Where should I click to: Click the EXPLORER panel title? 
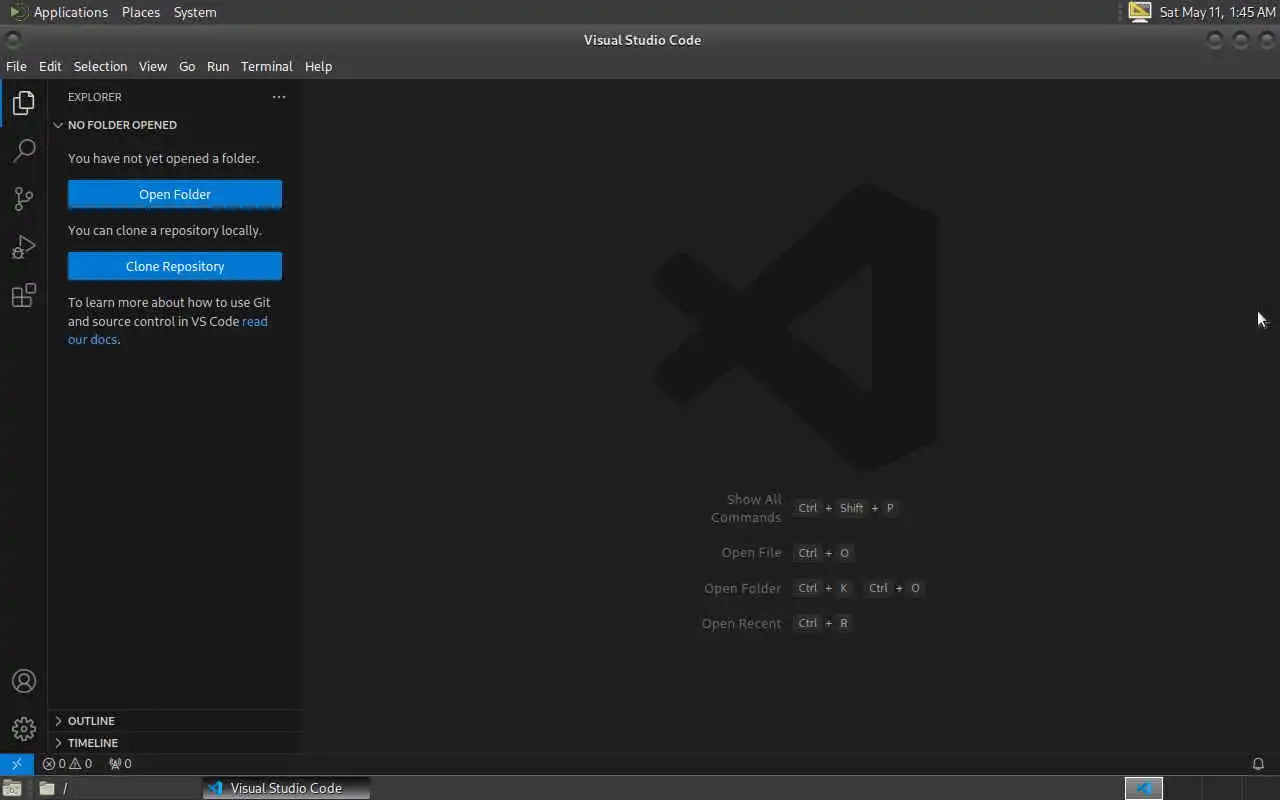coord(95,97)
